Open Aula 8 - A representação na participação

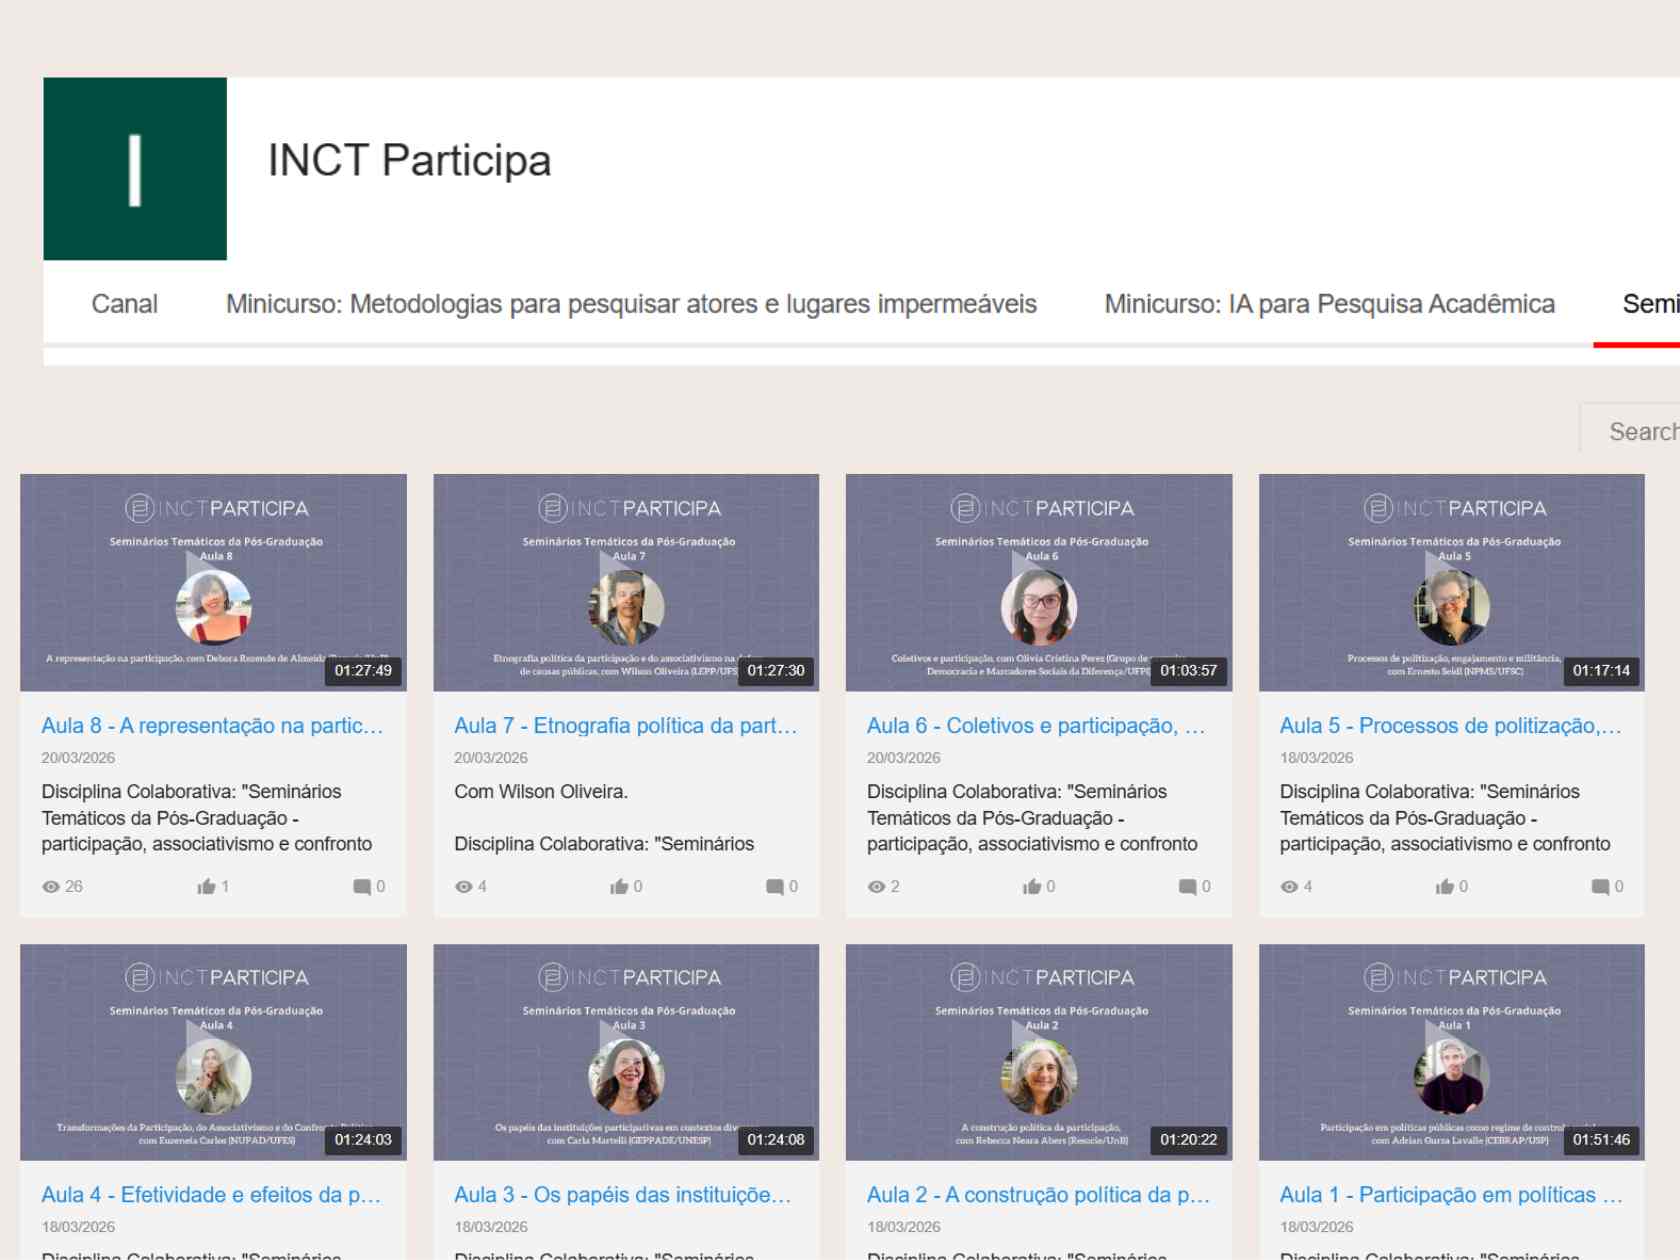tap(213, 726)
